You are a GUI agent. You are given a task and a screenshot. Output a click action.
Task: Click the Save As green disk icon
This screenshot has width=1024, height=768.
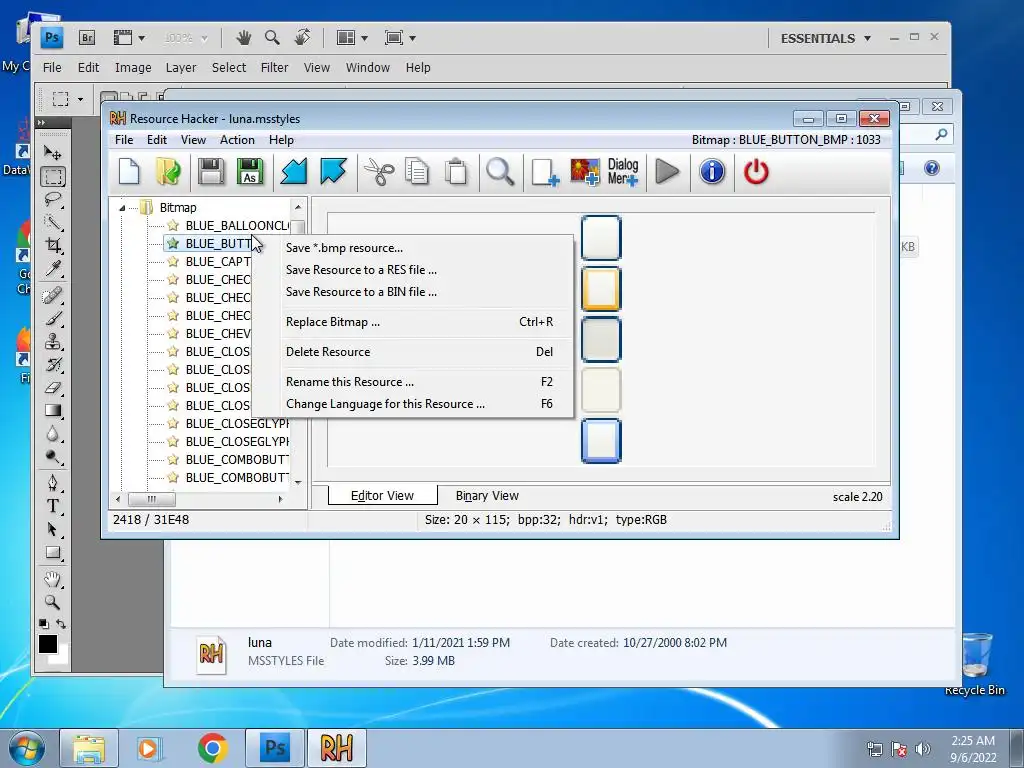tap(250, 172)
